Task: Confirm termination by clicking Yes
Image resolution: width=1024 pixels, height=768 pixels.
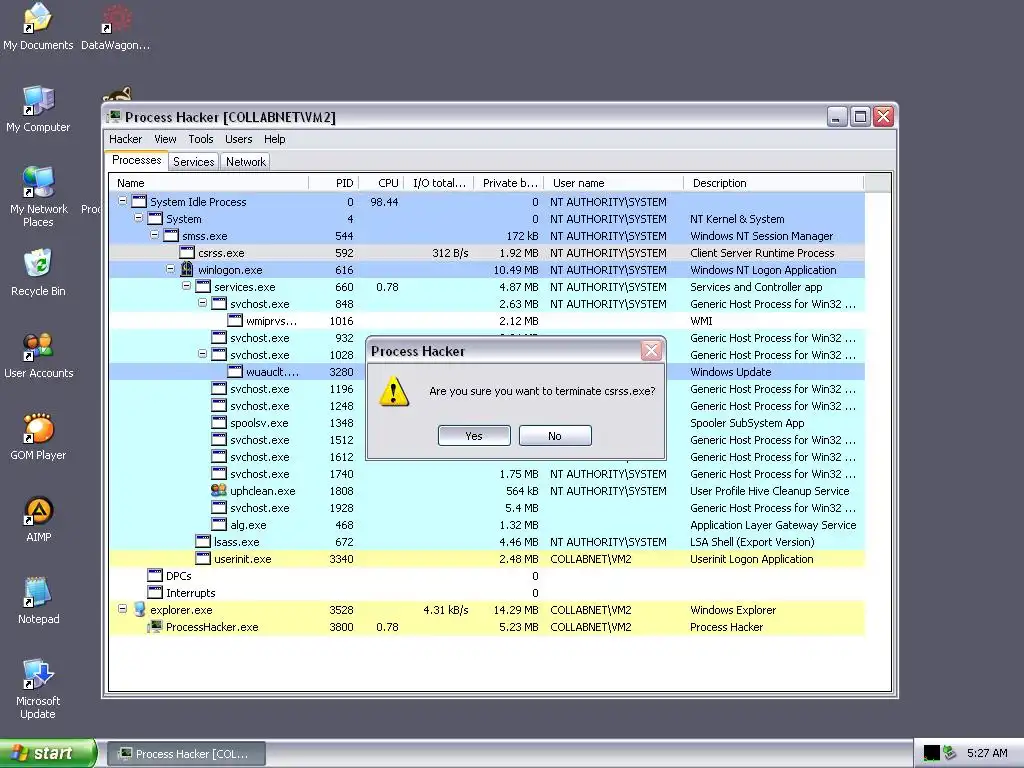Action: 474,436
